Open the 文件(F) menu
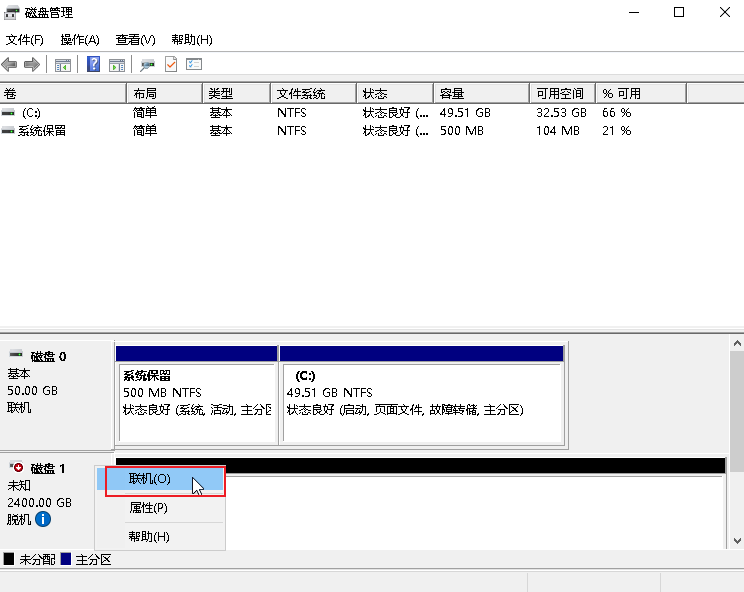Viewport: 744px width, 592px height. pos(25,40)
